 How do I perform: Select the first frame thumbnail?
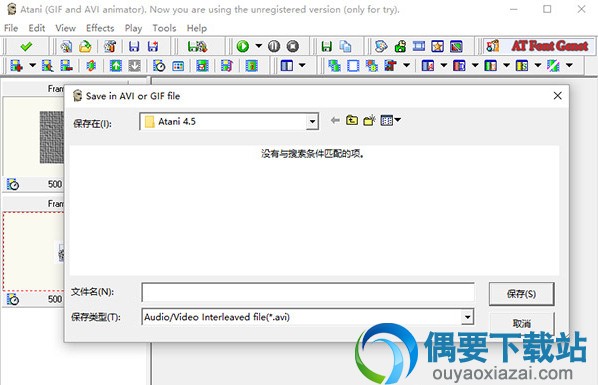(33, 137)
